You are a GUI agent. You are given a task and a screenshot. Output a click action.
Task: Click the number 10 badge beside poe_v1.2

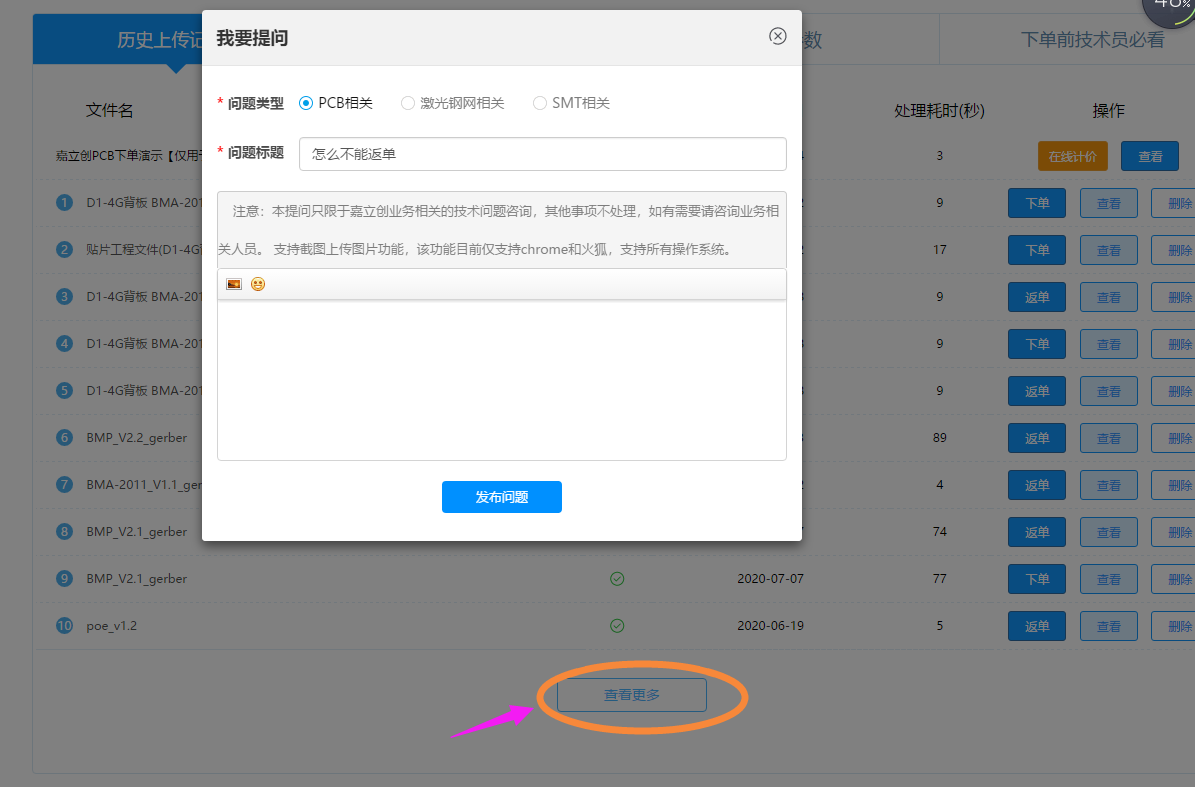pyautogui.click(x=64, y=625)
